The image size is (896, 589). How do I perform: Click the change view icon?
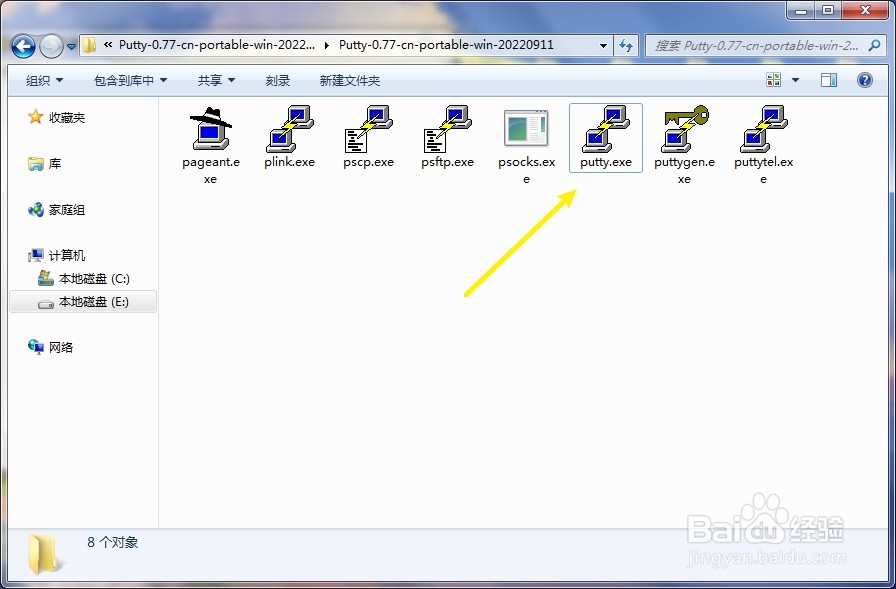coord(774,80)
